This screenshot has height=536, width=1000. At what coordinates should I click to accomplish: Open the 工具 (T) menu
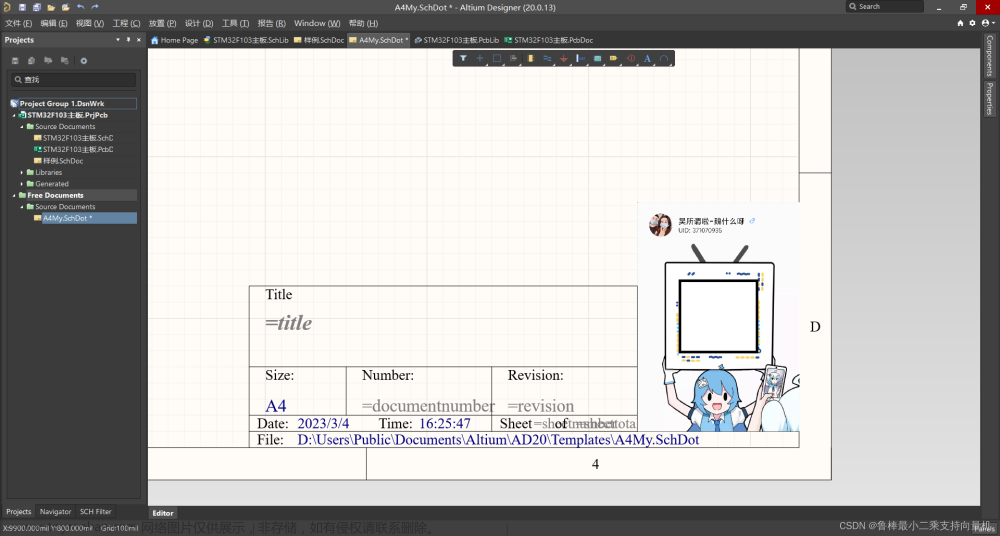(235, 23)
